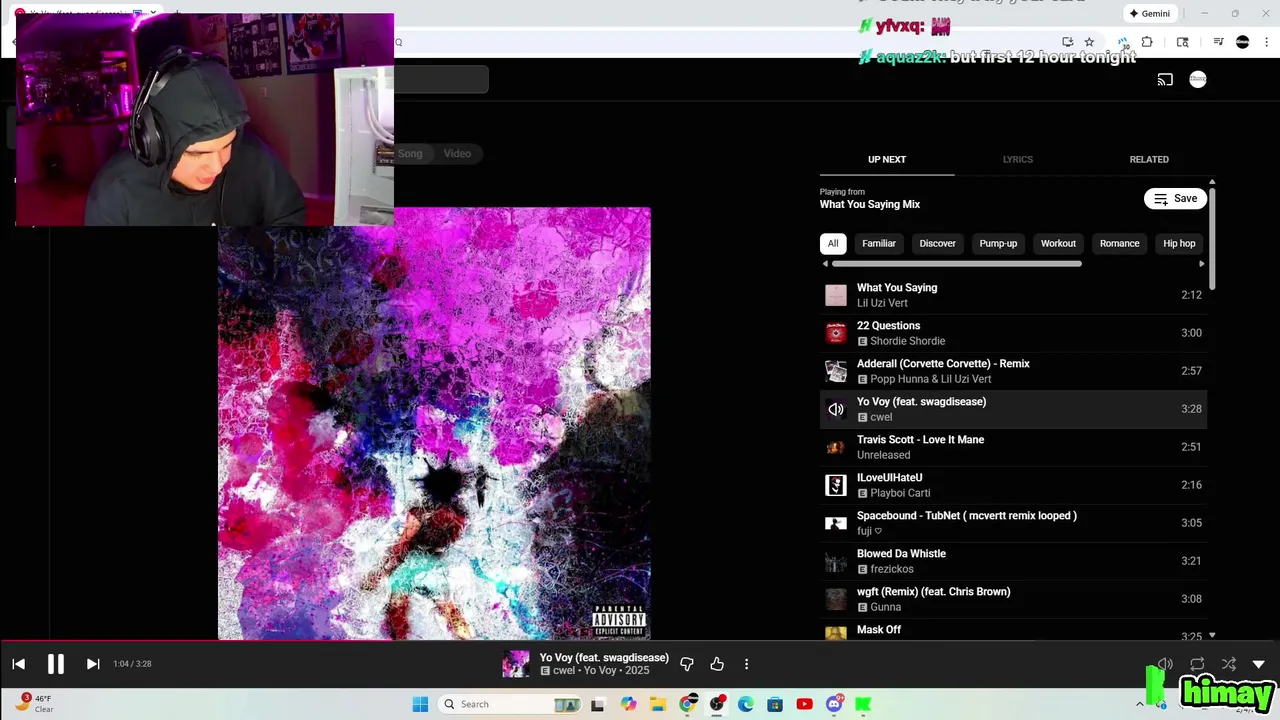This screenshot has width=1280, height=720.
Task: Play wgft (Remix) feat. Chris Brown
Action: (1013, 599)
